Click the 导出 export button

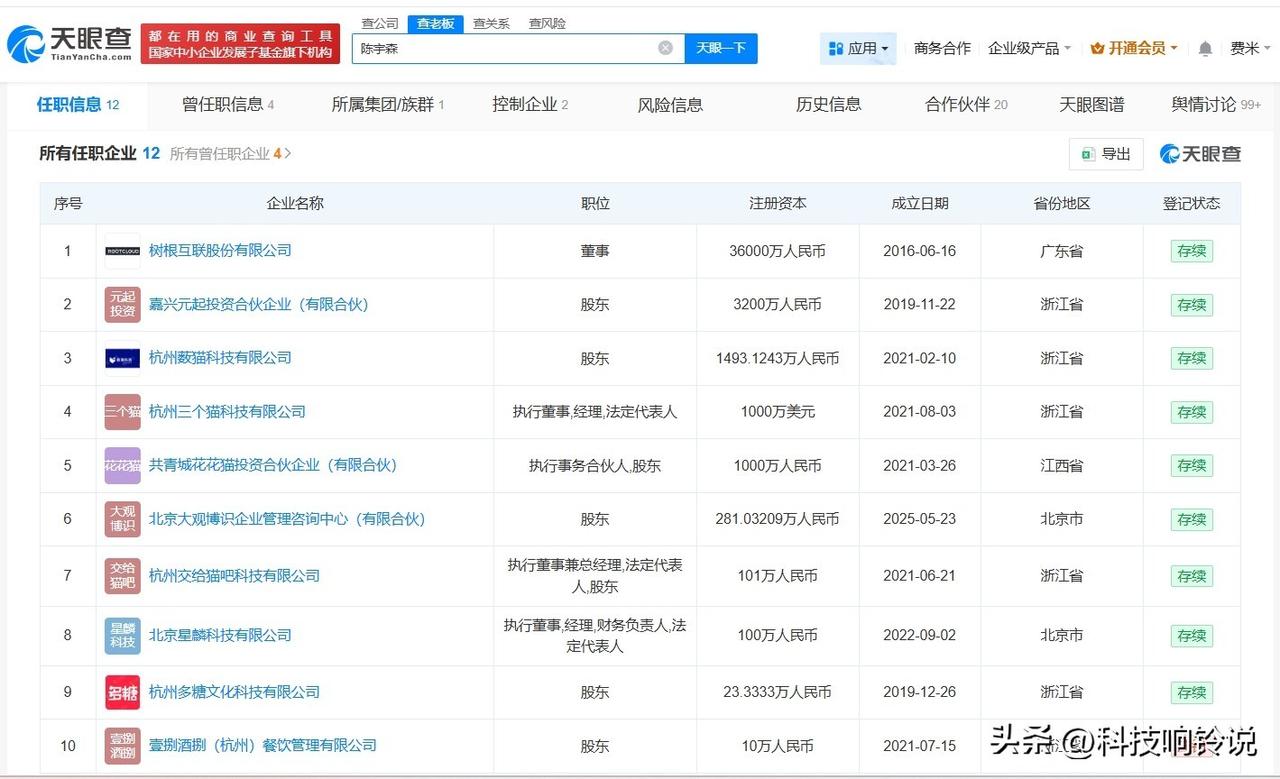tap(1106, 154)
